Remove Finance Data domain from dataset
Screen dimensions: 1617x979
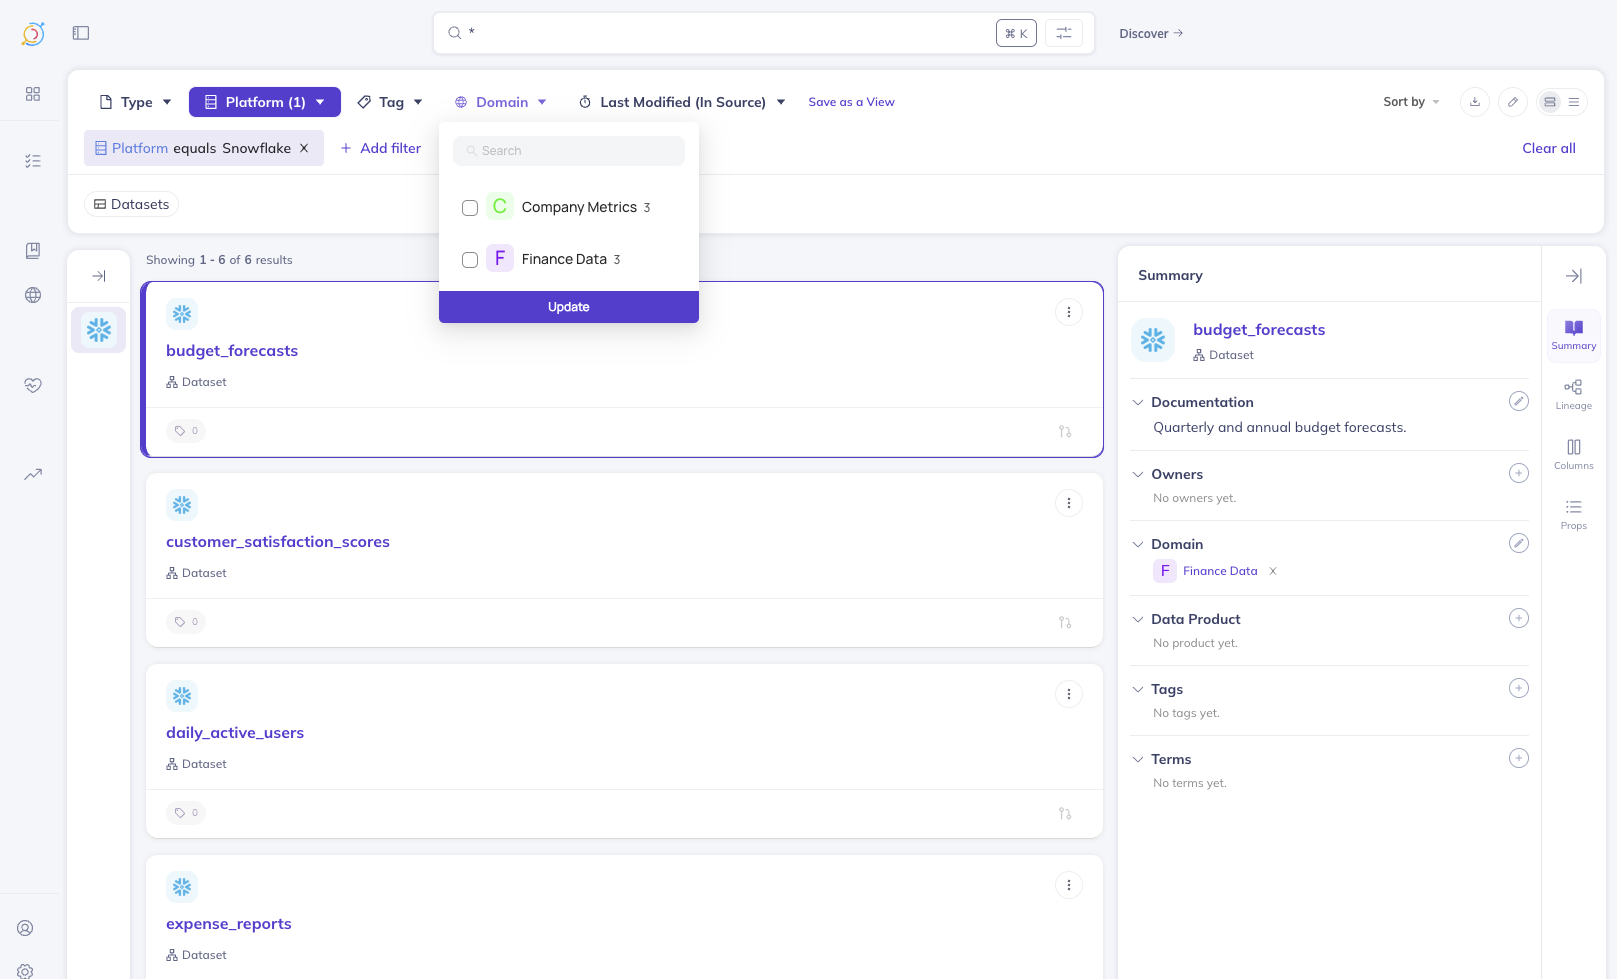pyautogui.click(x=1273, y=571)
